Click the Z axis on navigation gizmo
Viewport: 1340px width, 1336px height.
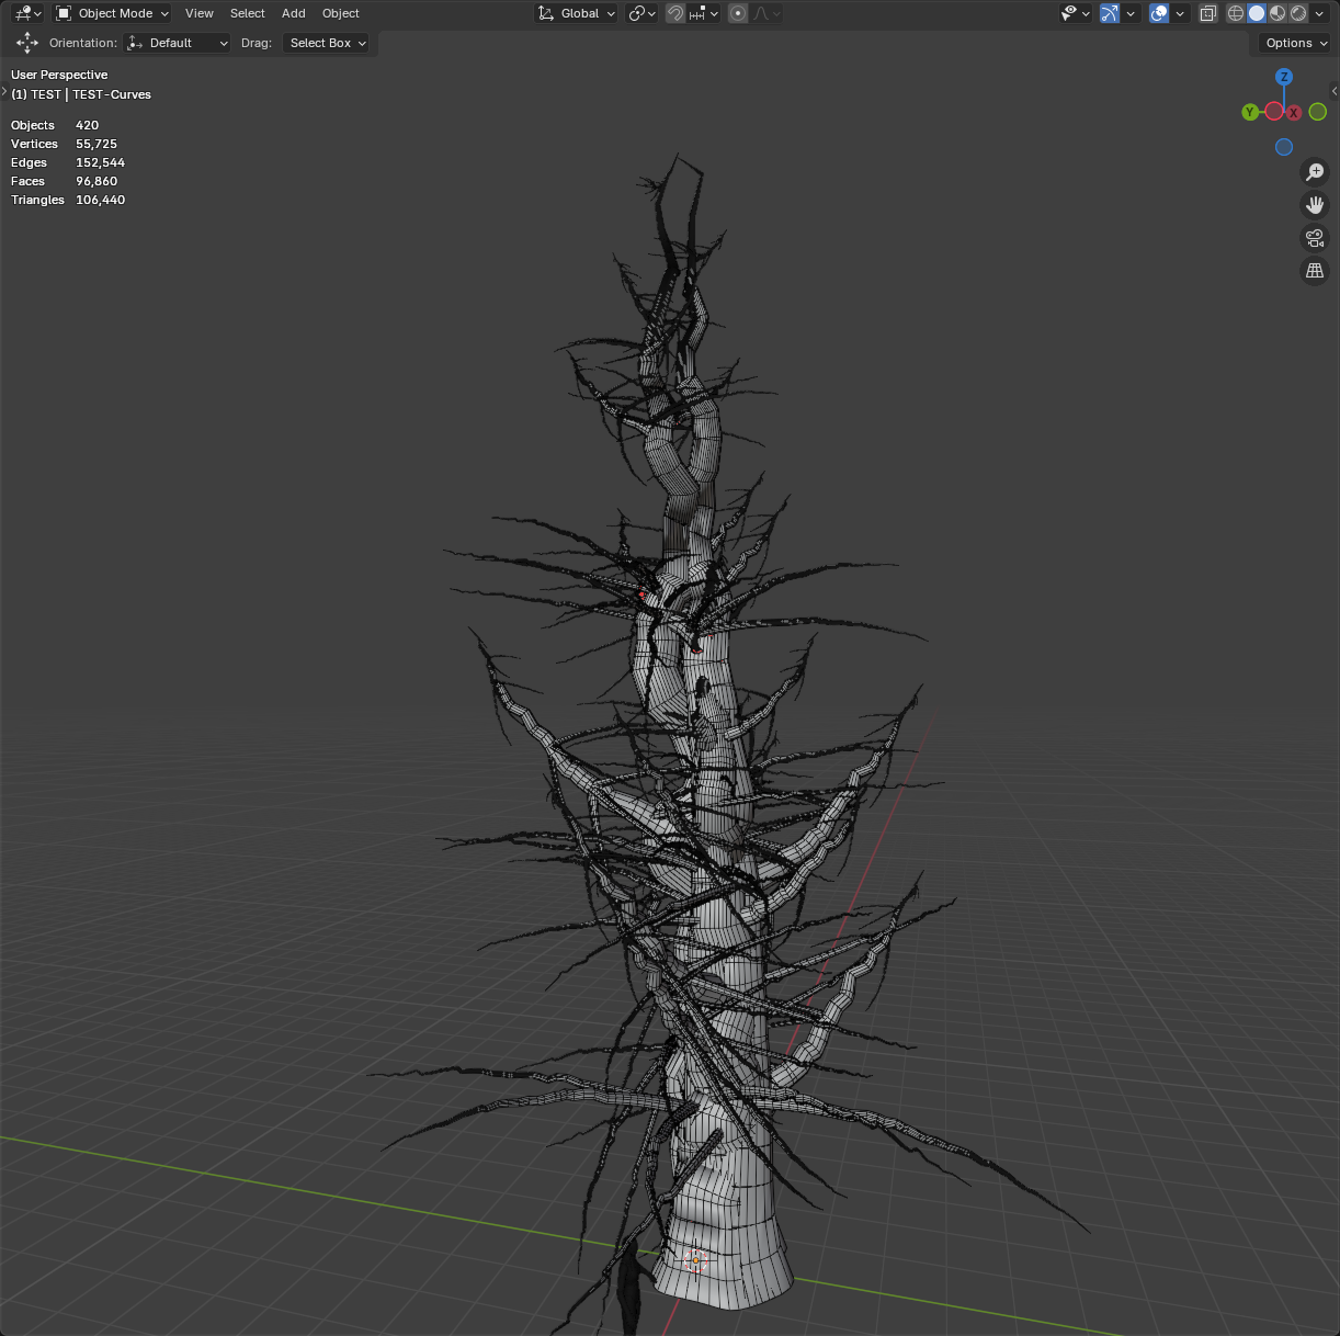(x=1284, y=77)
